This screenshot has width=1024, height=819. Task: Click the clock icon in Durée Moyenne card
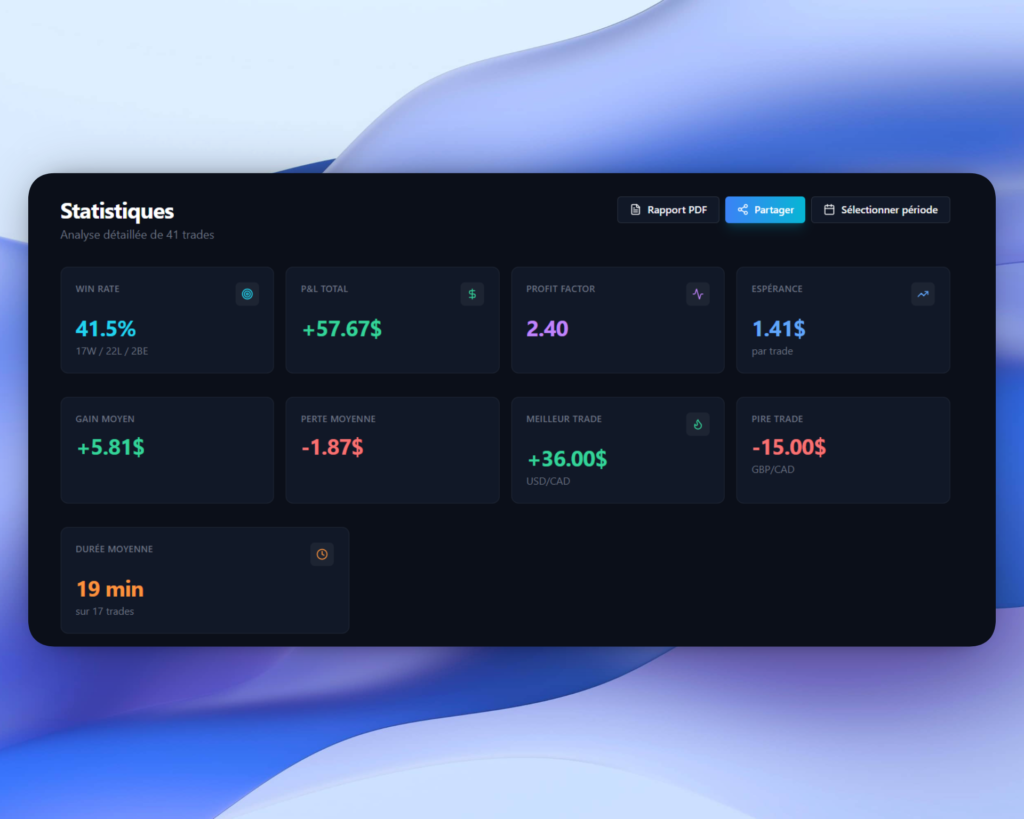322,554
